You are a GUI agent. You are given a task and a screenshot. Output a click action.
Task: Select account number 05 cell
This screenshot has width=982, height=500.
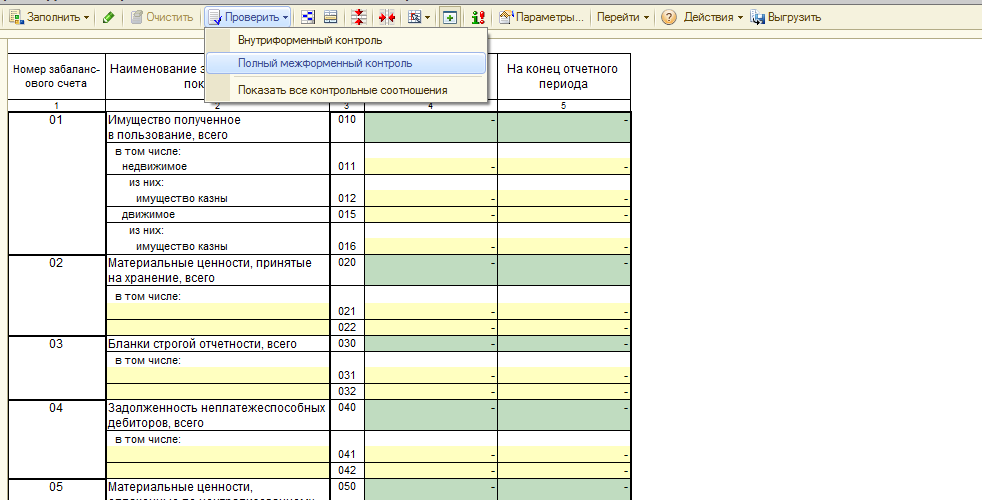point(57,490)
